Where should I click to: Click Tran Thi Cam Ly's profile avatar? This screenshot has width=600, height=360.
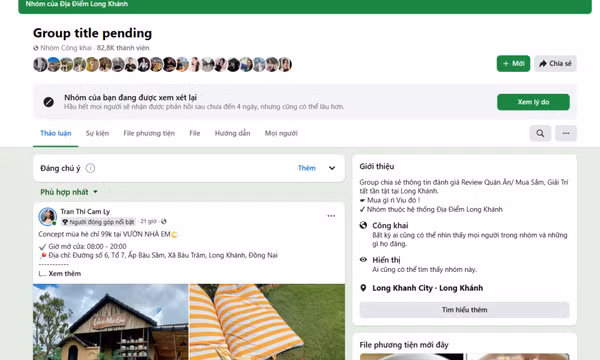click(47, 217)
